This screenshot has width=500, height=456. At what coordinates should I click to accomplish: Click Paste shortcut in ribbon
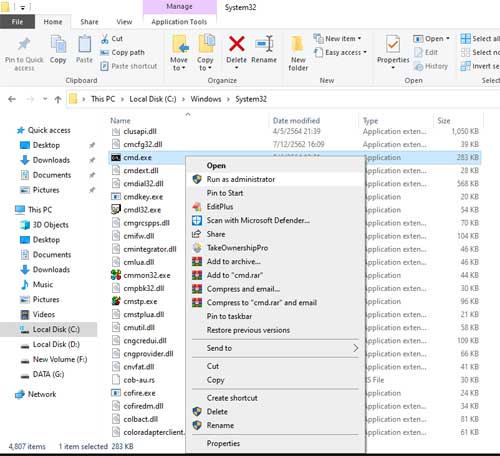129,66
